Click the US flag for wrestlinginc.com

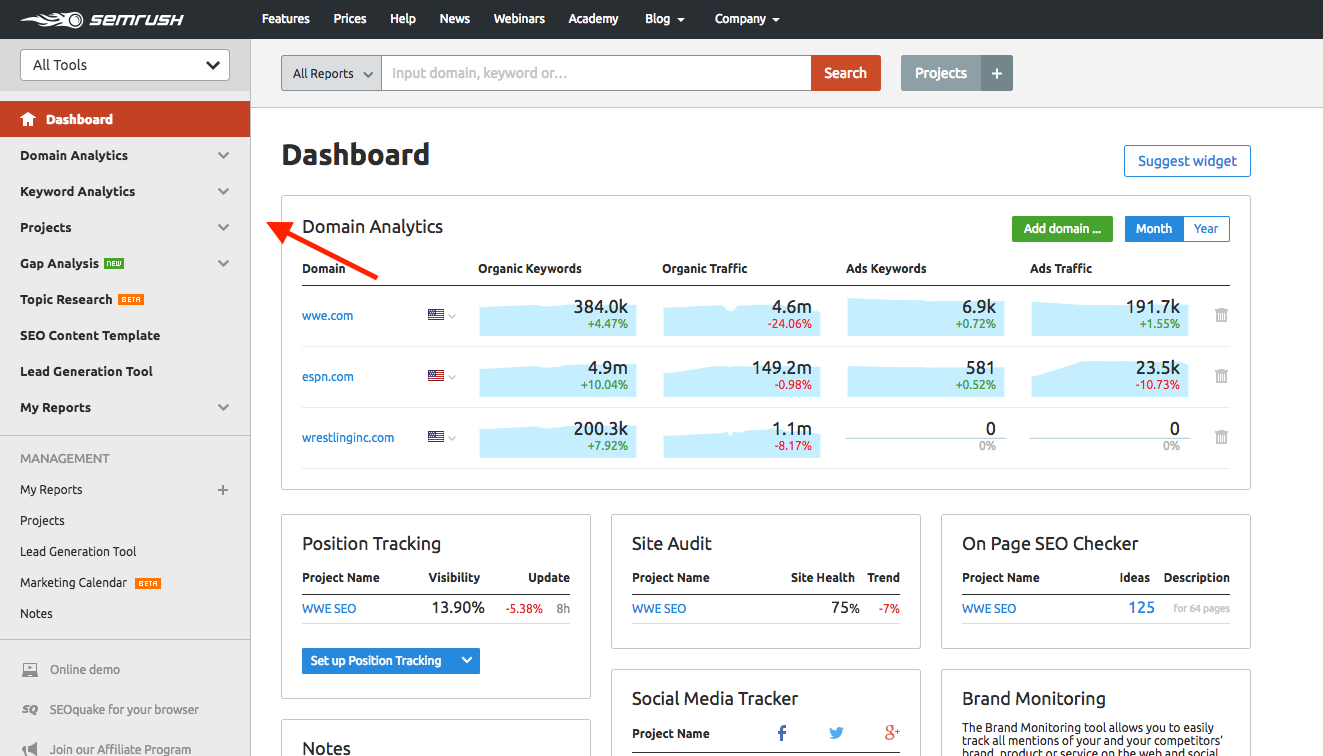(435, 437)
